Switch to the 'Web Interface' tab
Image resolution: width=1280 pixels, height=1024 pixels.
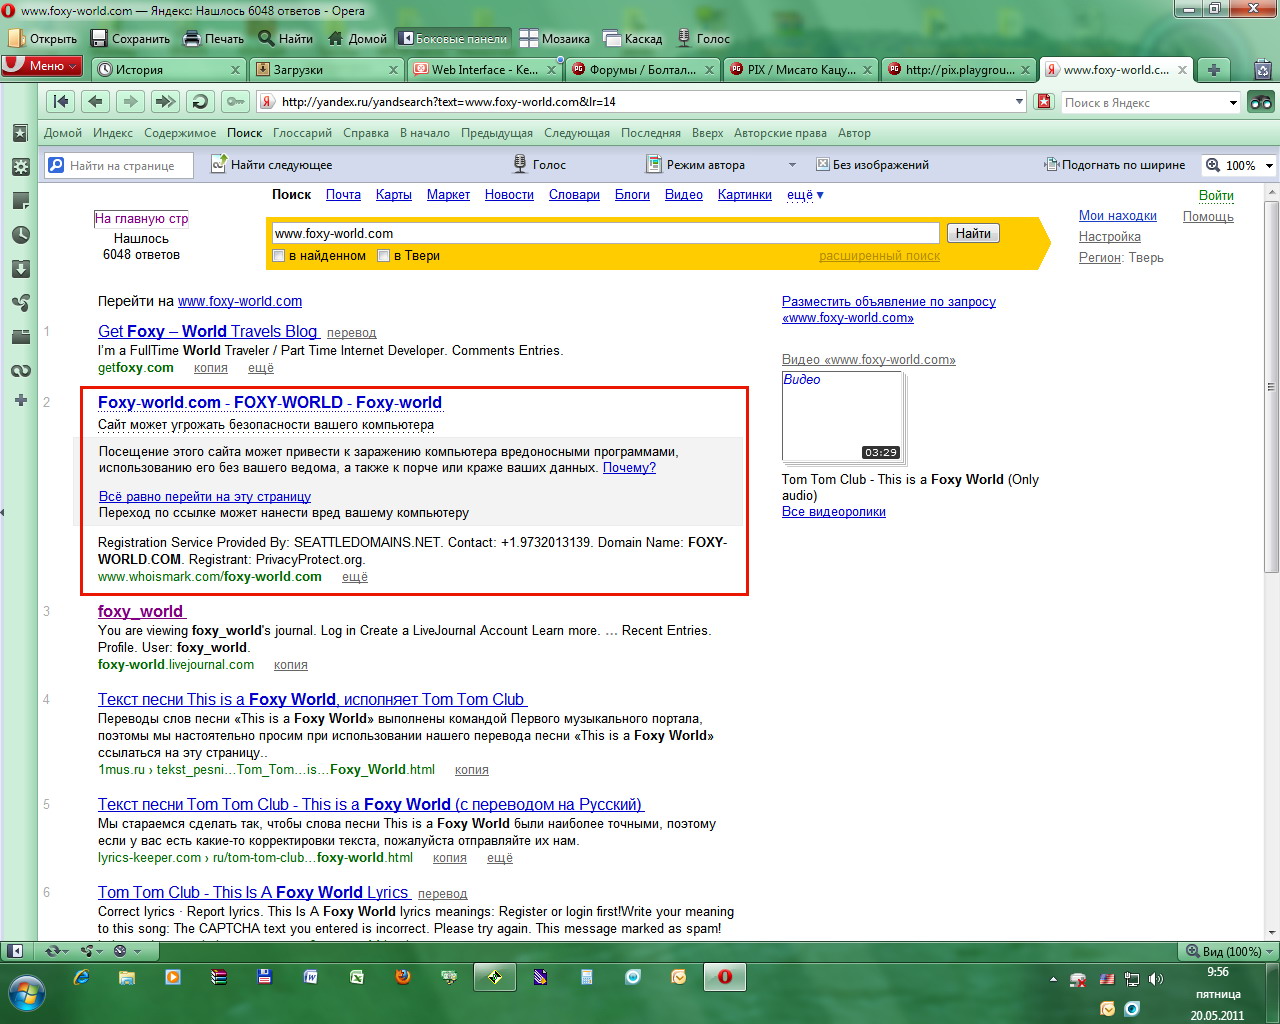[x=485, y=70]
